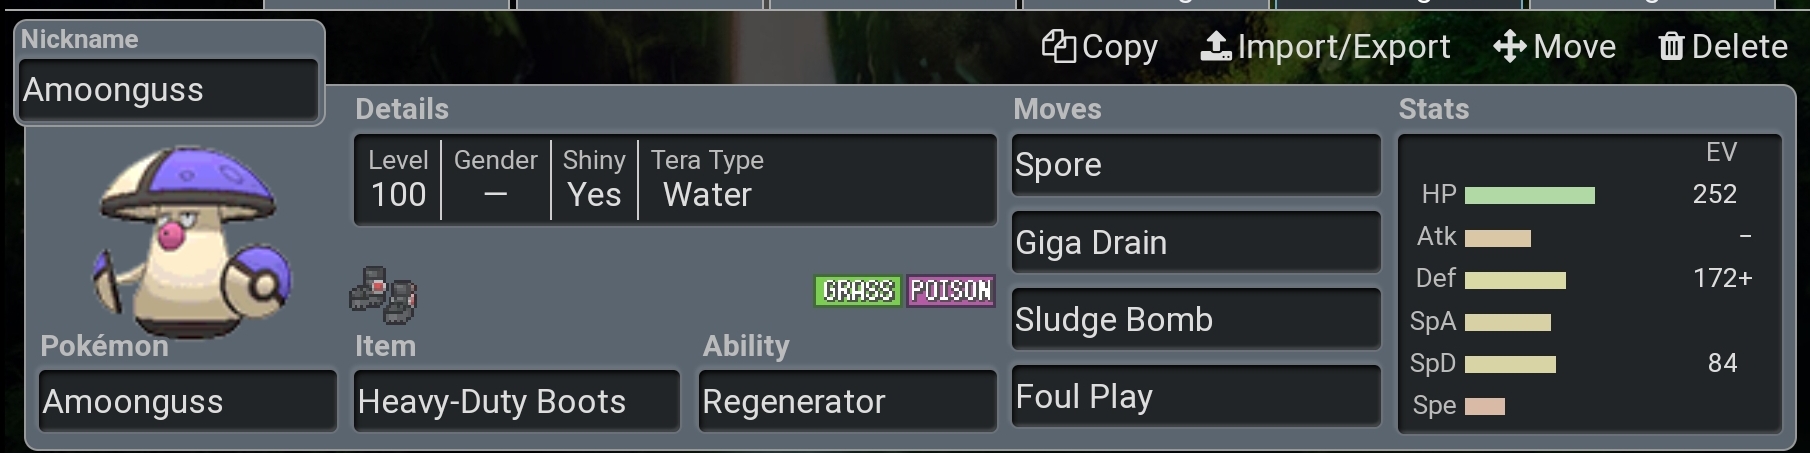Click the Foul Play move slot
Image resolution: width=1810 pixels, height=453 pixels.
pyautogui.click(x=1196, y=397)
